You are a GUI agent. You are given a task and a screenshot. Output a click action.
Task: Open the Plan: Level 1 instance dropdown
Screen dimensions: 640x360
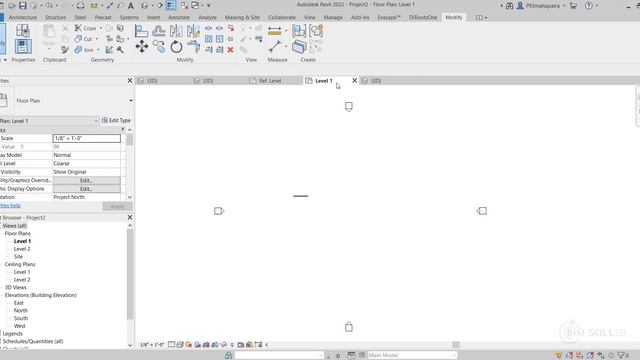96,121
